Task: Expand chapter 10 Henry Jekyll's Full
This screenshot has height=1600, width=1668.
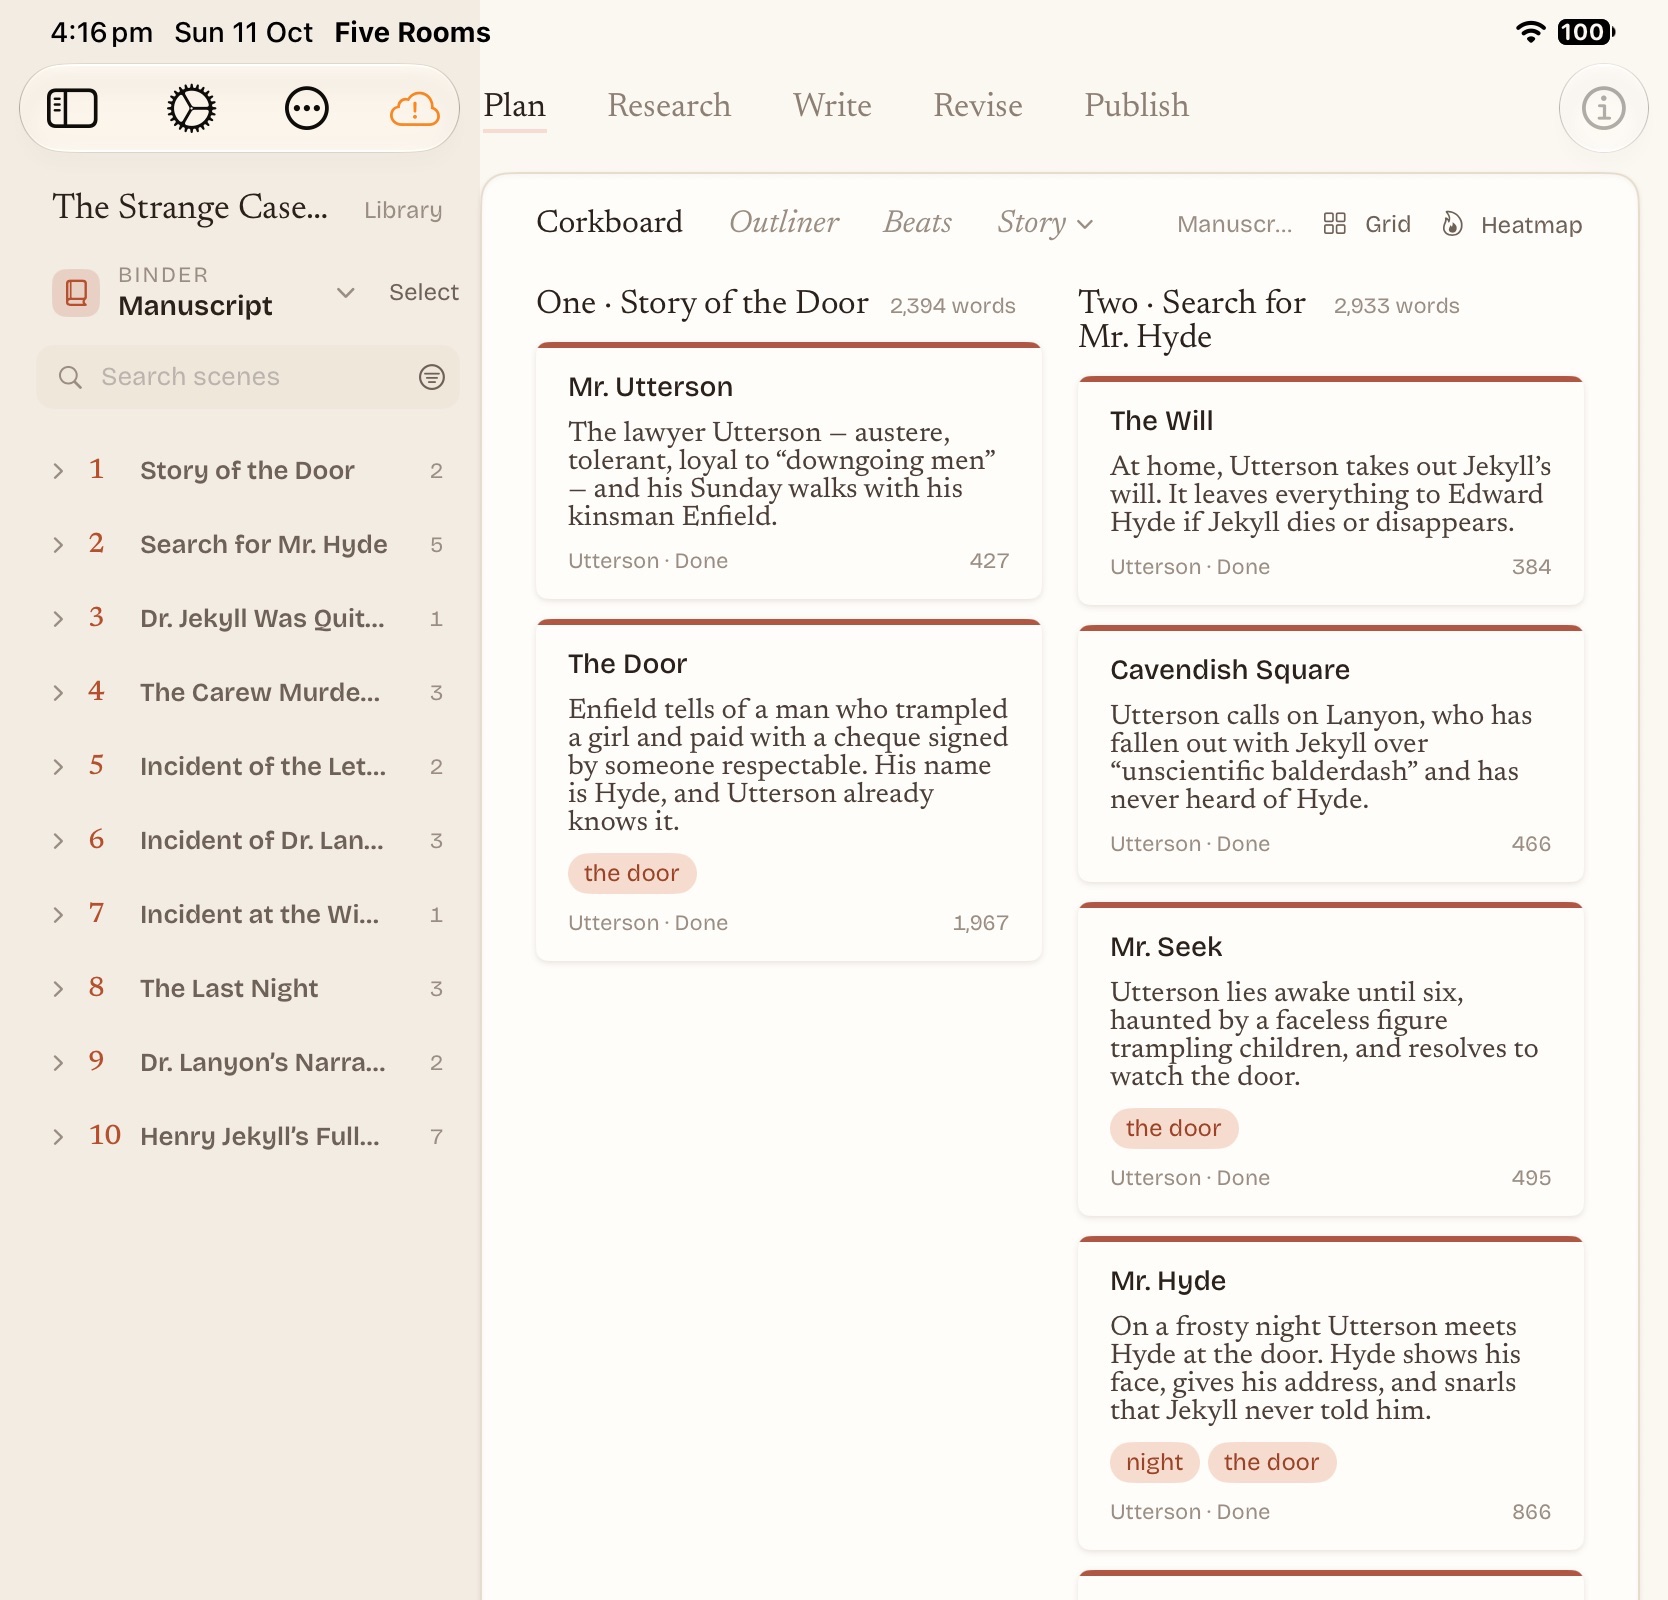Action: [x=58, y=1137]
